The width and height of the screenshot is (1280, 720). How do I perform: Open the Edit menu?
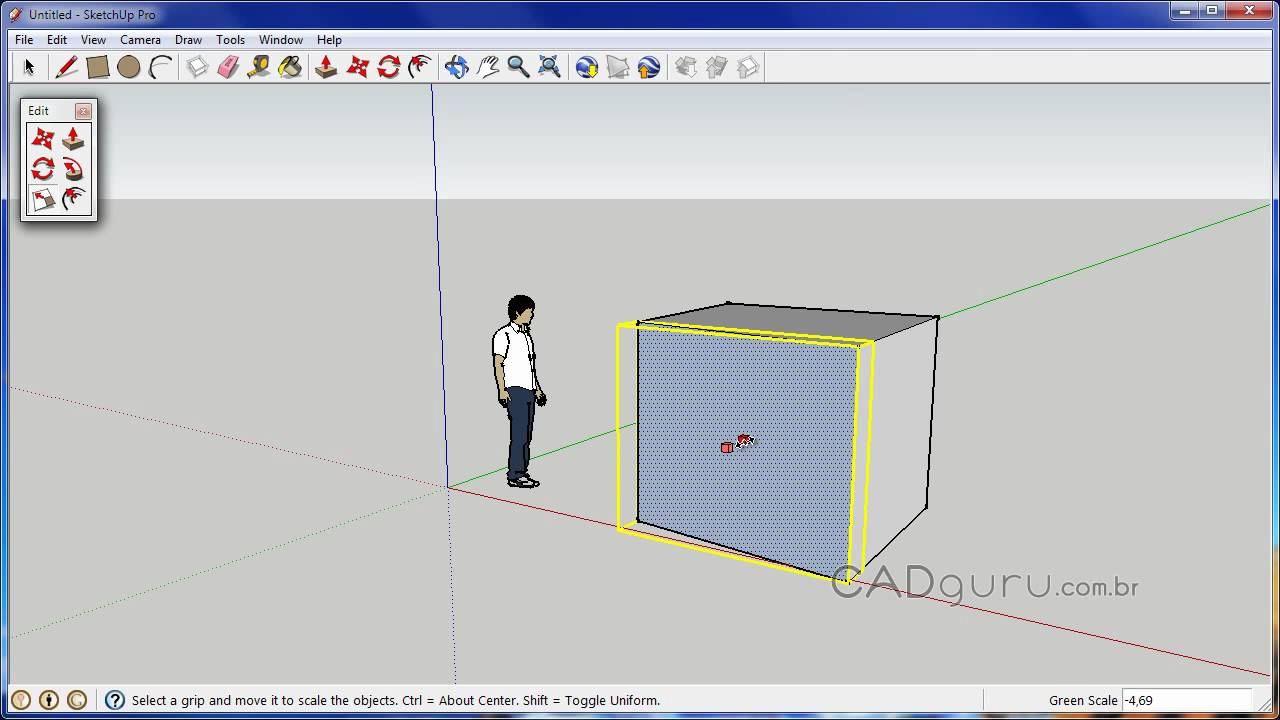57,40
